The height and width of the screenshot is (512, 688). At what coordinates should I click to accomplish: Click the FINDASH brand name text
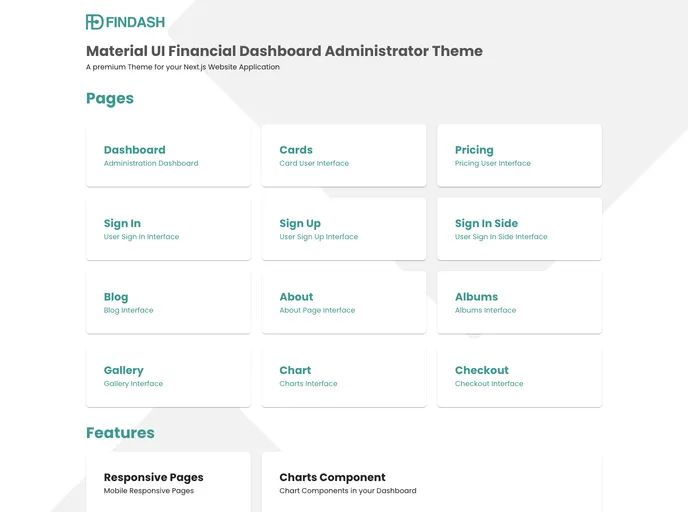click(135, 22)
